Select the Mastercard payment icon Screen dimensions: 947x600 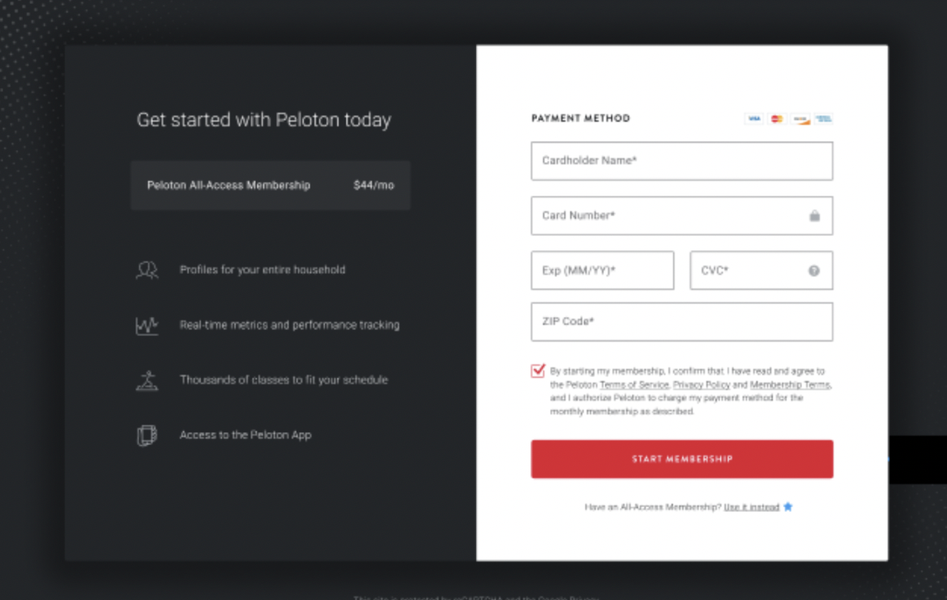777,118
